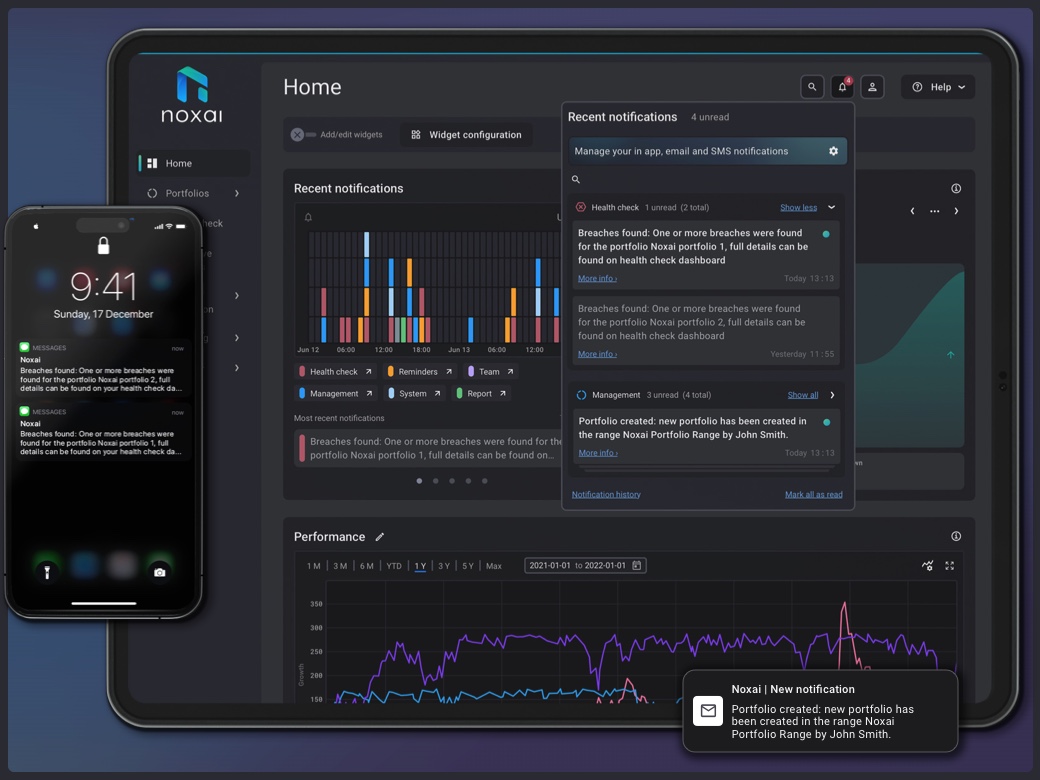Open calendar icon in date range
This screenshot has height=780, width=1040.
coord(636,566)
